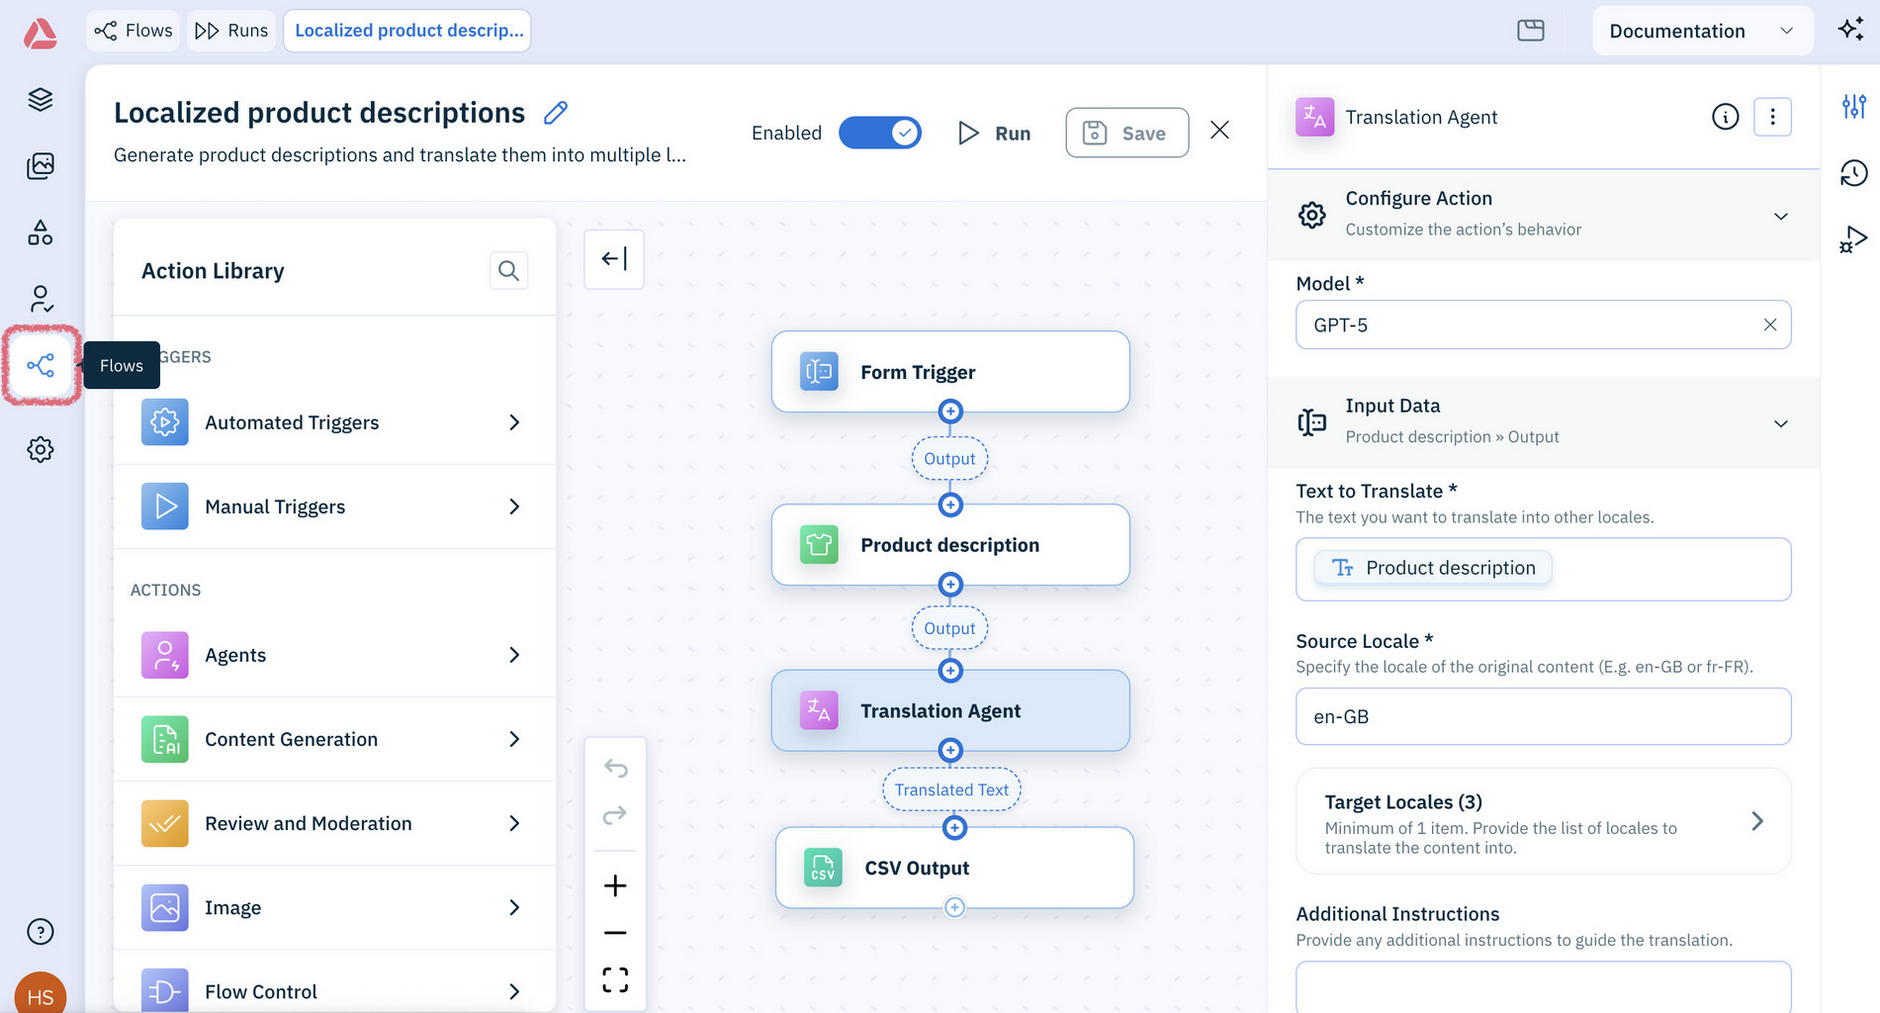This screenshot has width=1880, height=1013.
Task: Open the image gallery sidebar icon
Action: tap(40, 166)
